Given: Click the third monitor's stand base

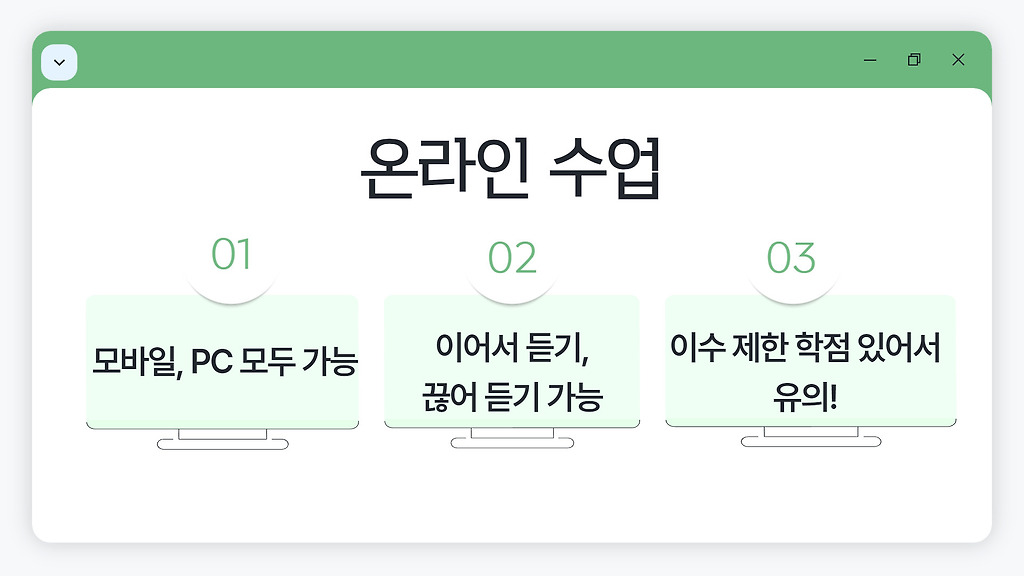Looking at the screenshot, I should [811, 441].
